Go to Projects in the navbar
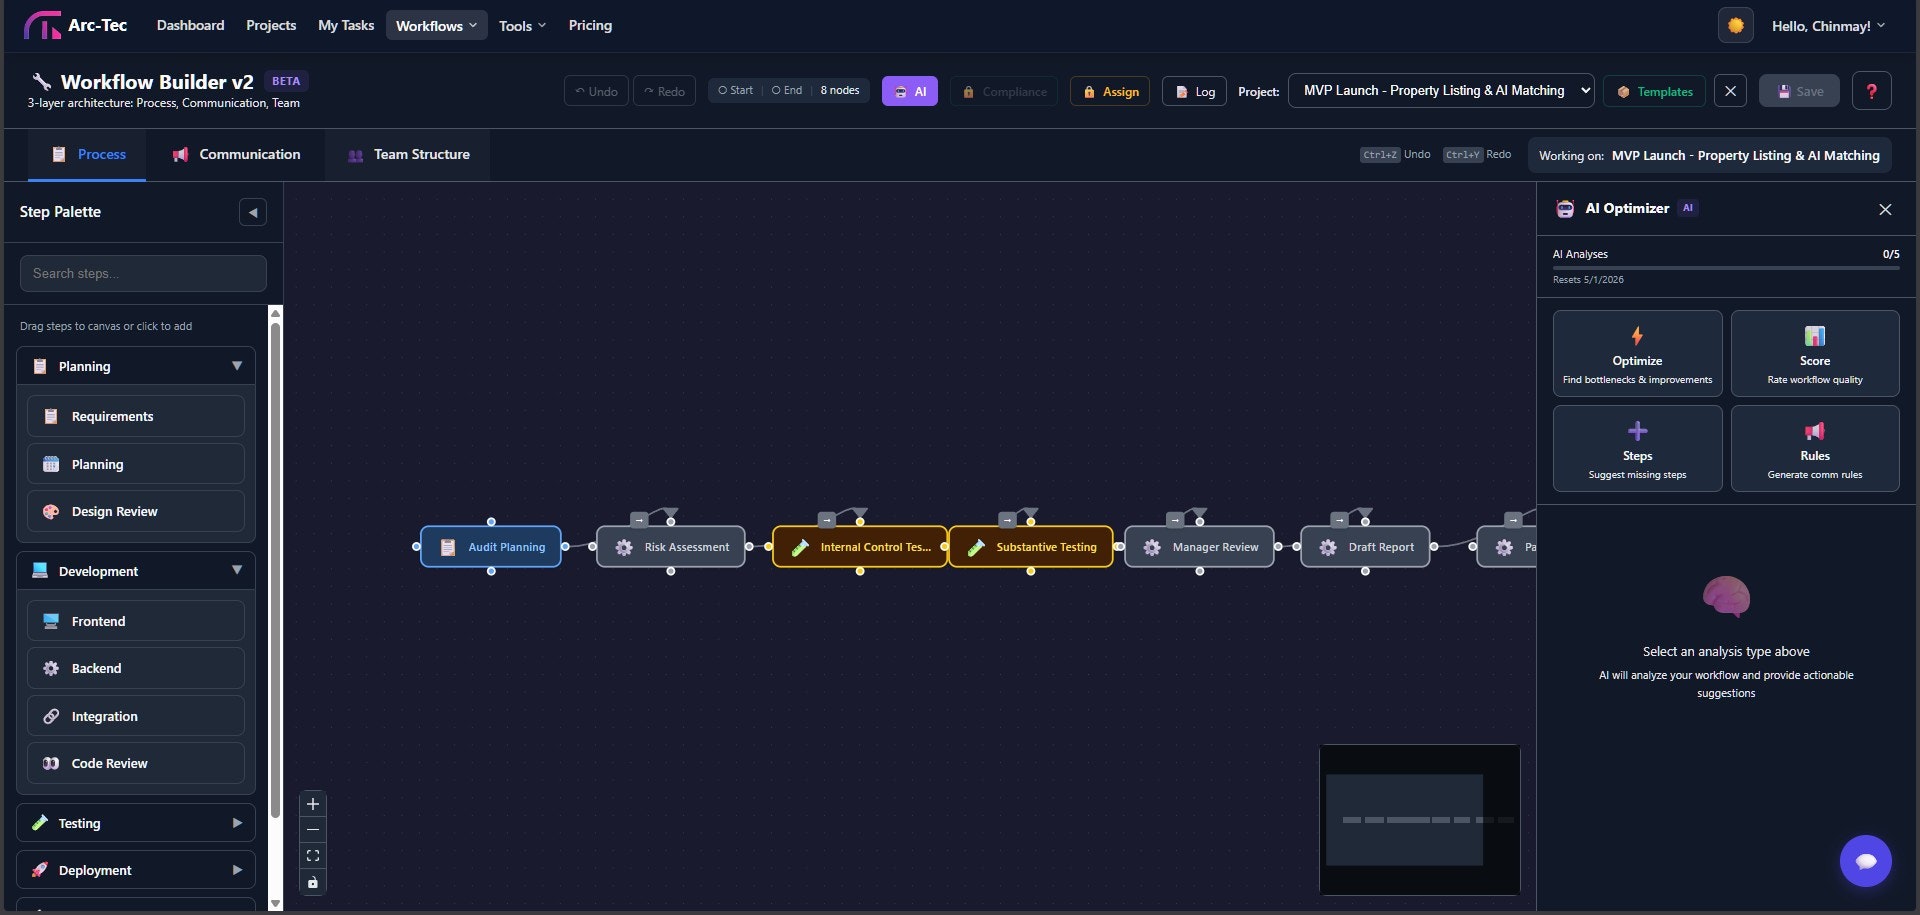This screenshot has width=1920, height=915. [x=271, y=25]
